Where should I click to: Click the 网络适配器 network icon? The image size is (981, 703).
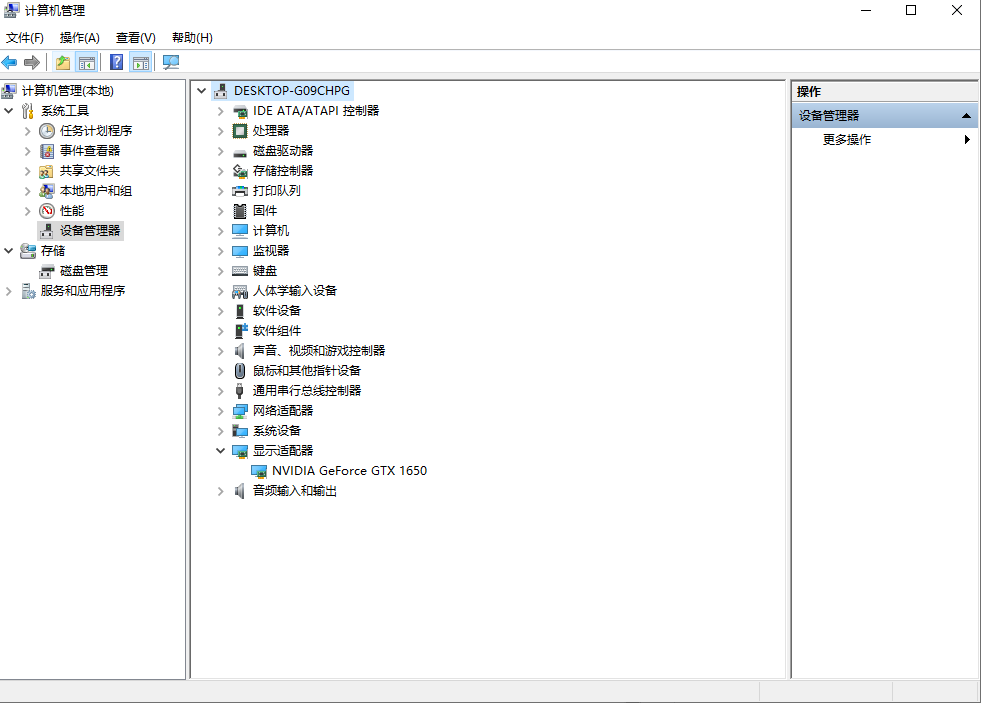tap(240, 411)
